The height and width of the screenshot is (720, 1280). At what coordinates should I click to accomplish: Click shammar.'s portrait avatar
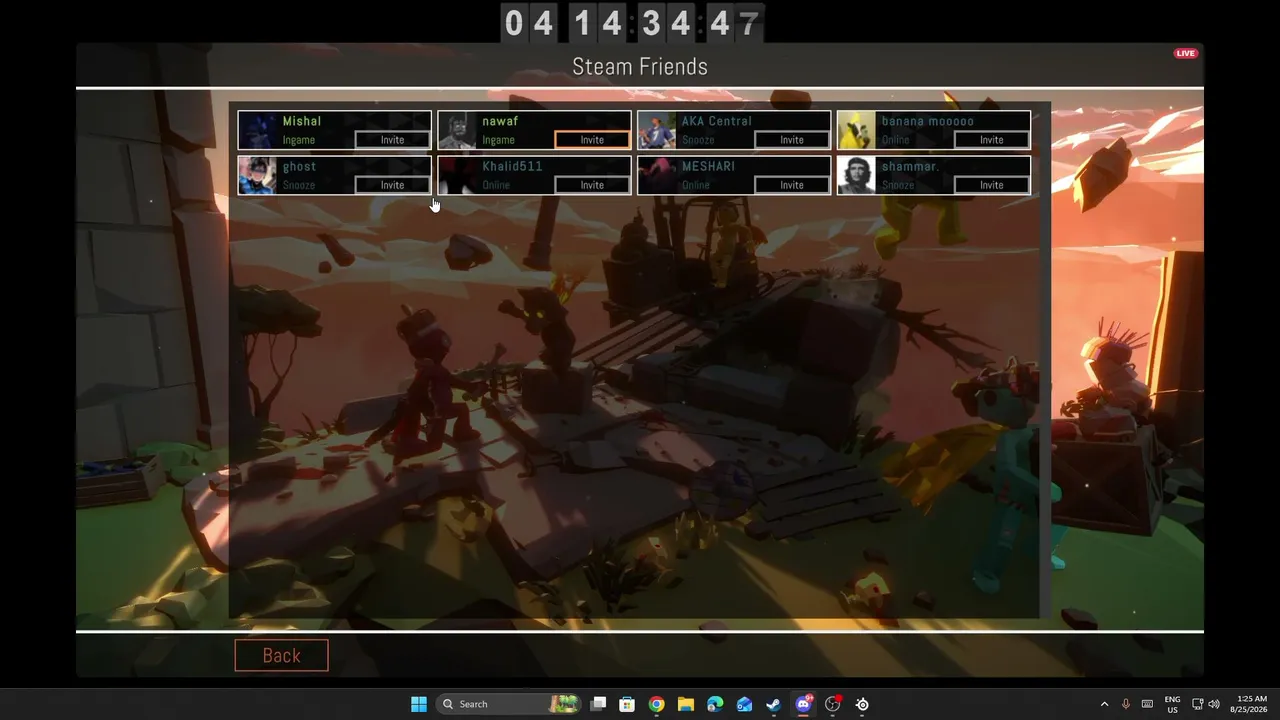[857, 175]
